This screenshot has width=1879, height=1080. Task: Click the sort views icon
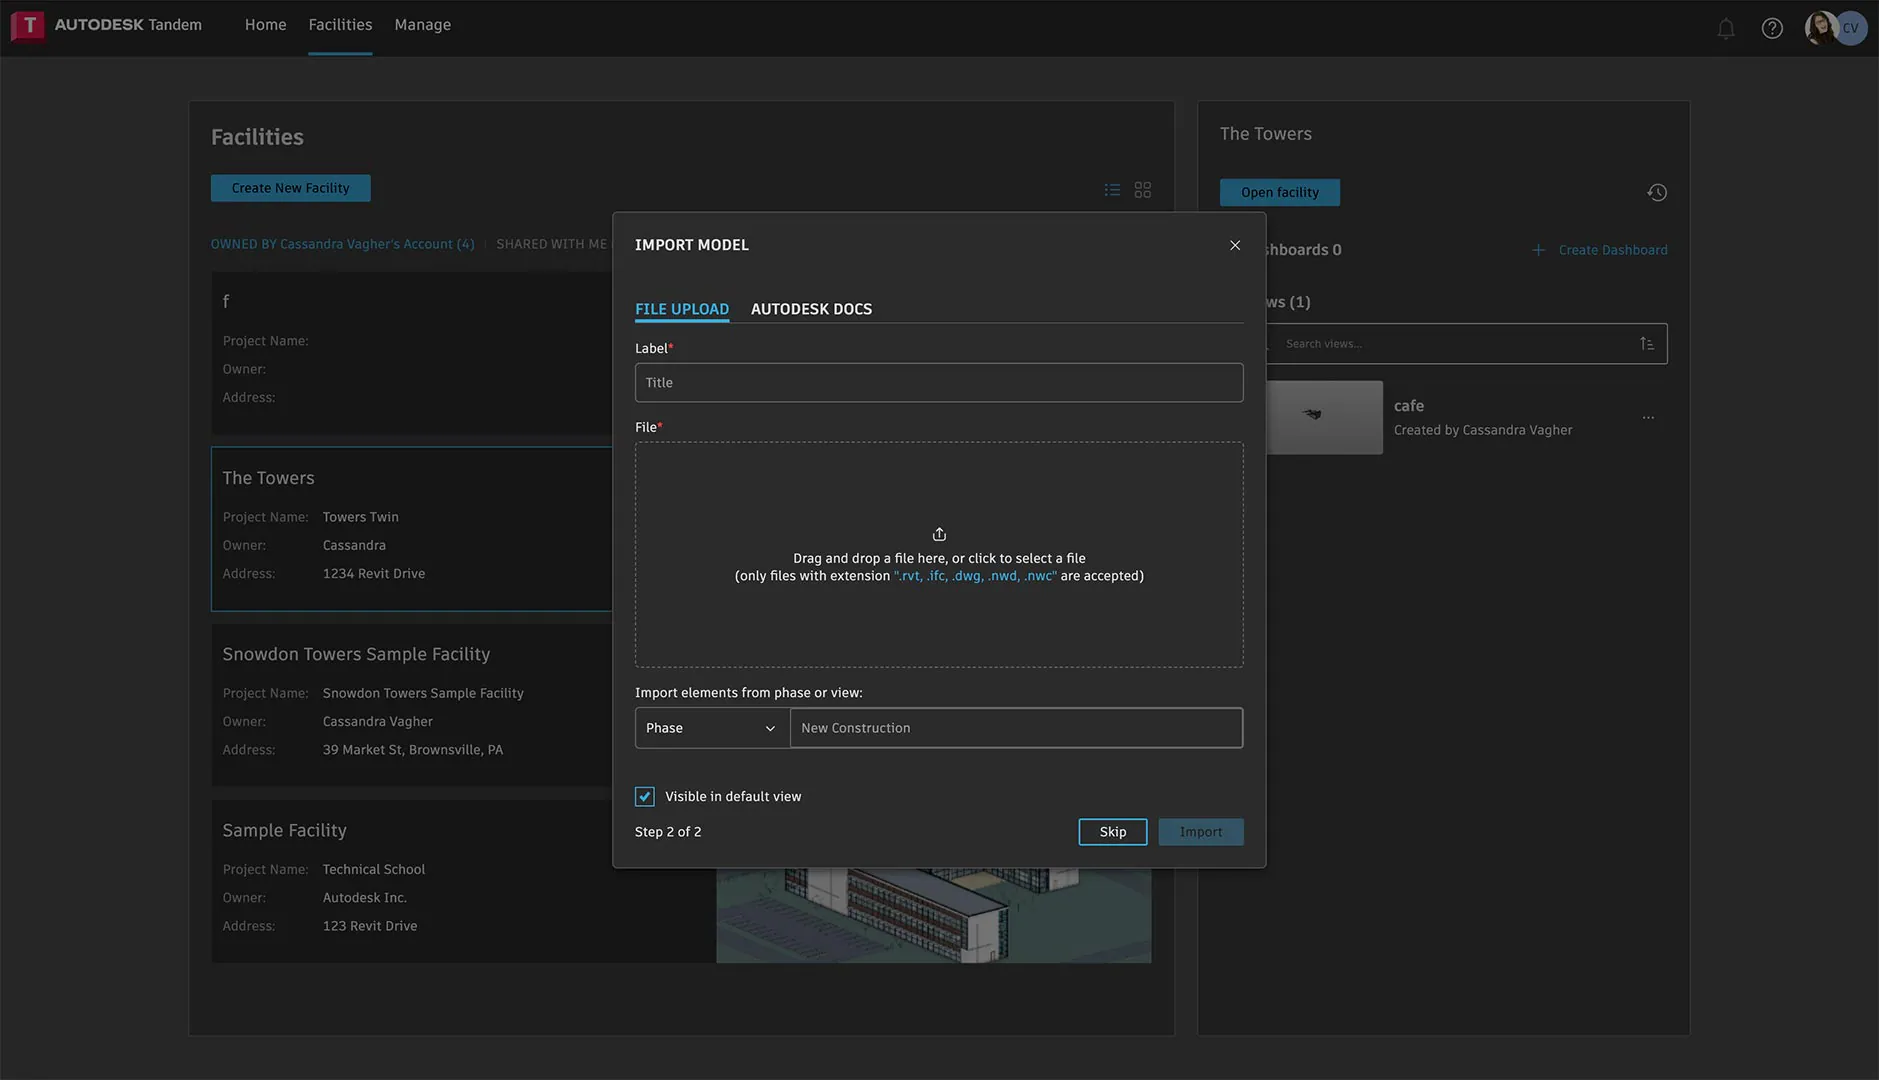click(x=1646, y=344)
